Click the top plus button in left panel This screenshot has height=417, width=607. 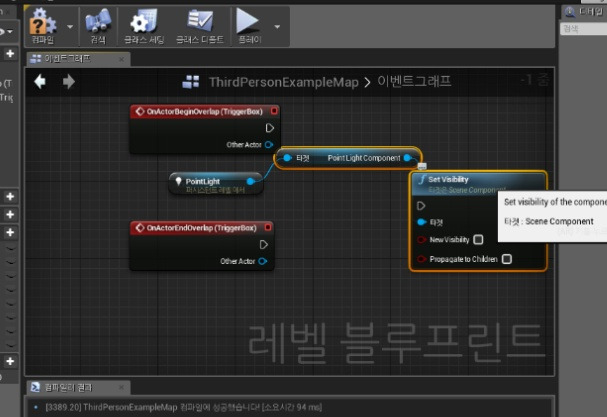pos(10,53)
